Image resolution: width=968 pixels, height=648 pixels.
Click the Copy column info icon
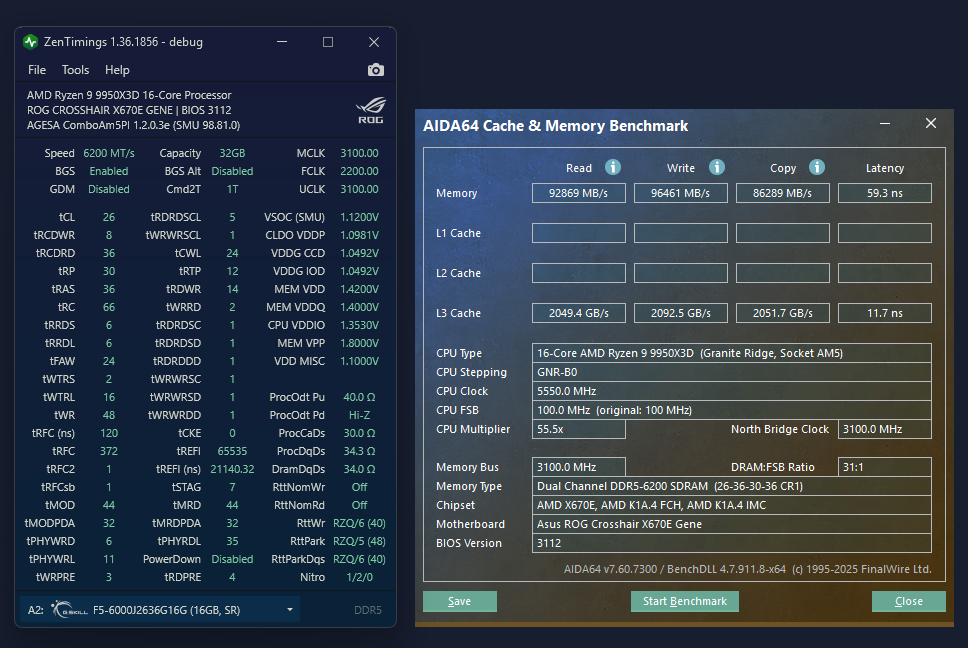(817, 167)
